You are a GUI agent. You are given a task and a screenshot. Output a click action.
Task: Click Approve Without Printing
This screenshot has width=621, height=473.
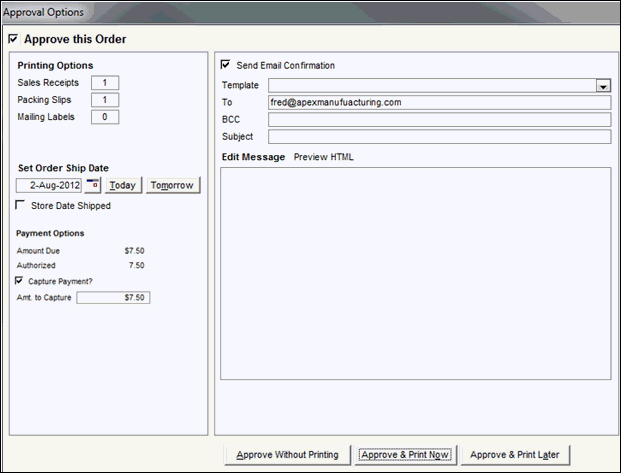[288, 454]
